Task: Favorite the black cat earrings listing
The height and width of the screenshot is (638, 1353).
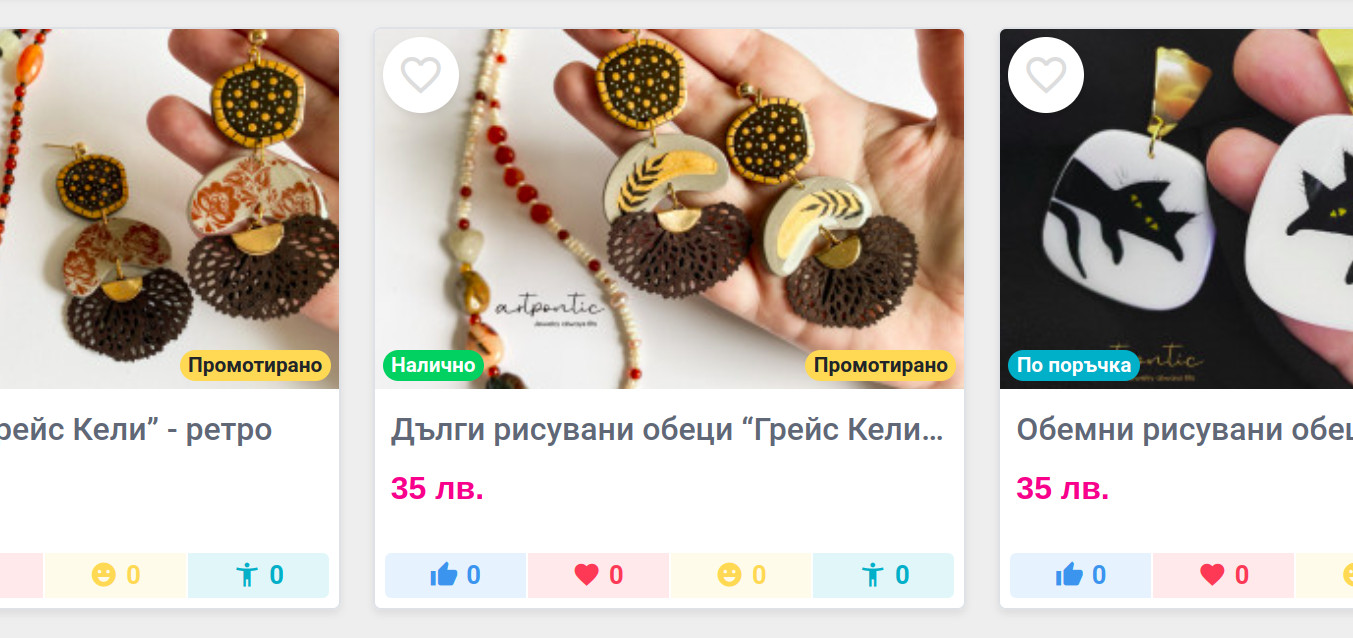Action: point(1046,75)
